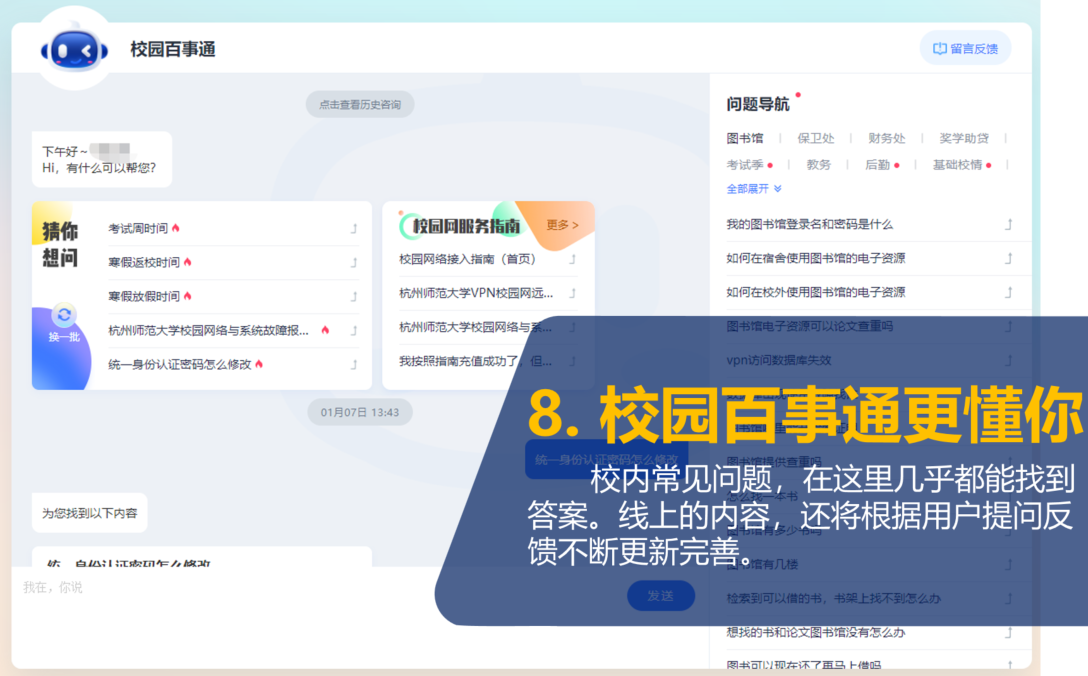Select 寒假返校时间 suggested question
The width and height of the screenshot is (1088, 676).
[x=144, y=262]
